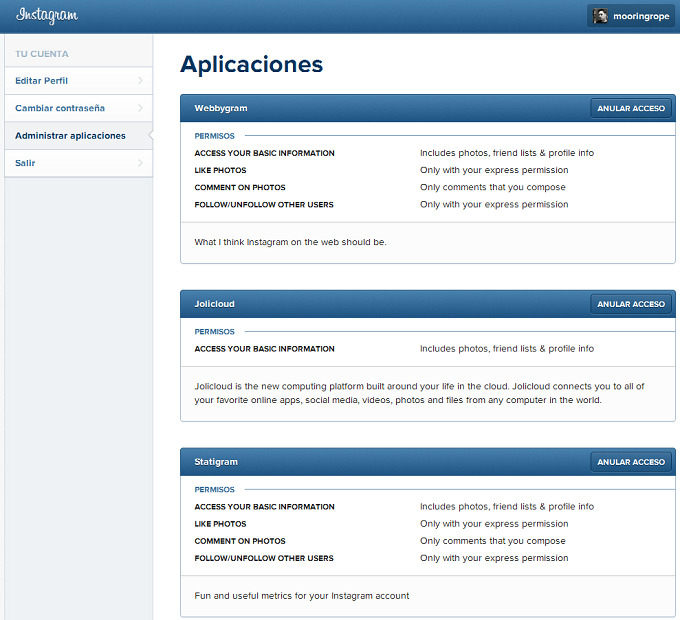Click chevron arrow next to Editar Perfil
This screenshot has width=680, height=620.
(140, 80)
